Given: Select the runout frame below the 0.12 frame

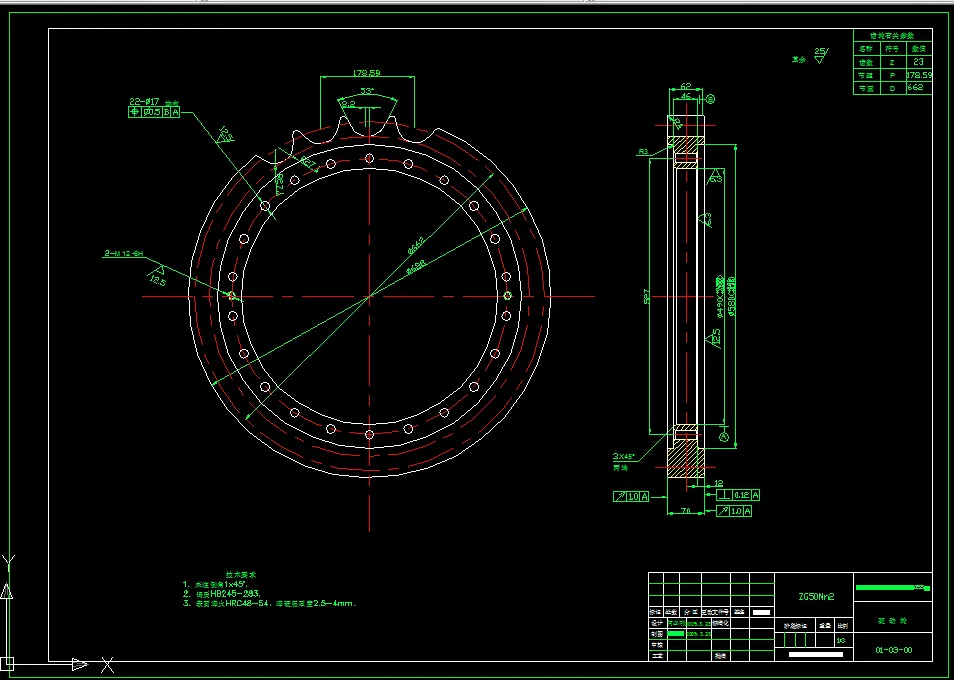Looking at the screenshot, I should [734, 512].
